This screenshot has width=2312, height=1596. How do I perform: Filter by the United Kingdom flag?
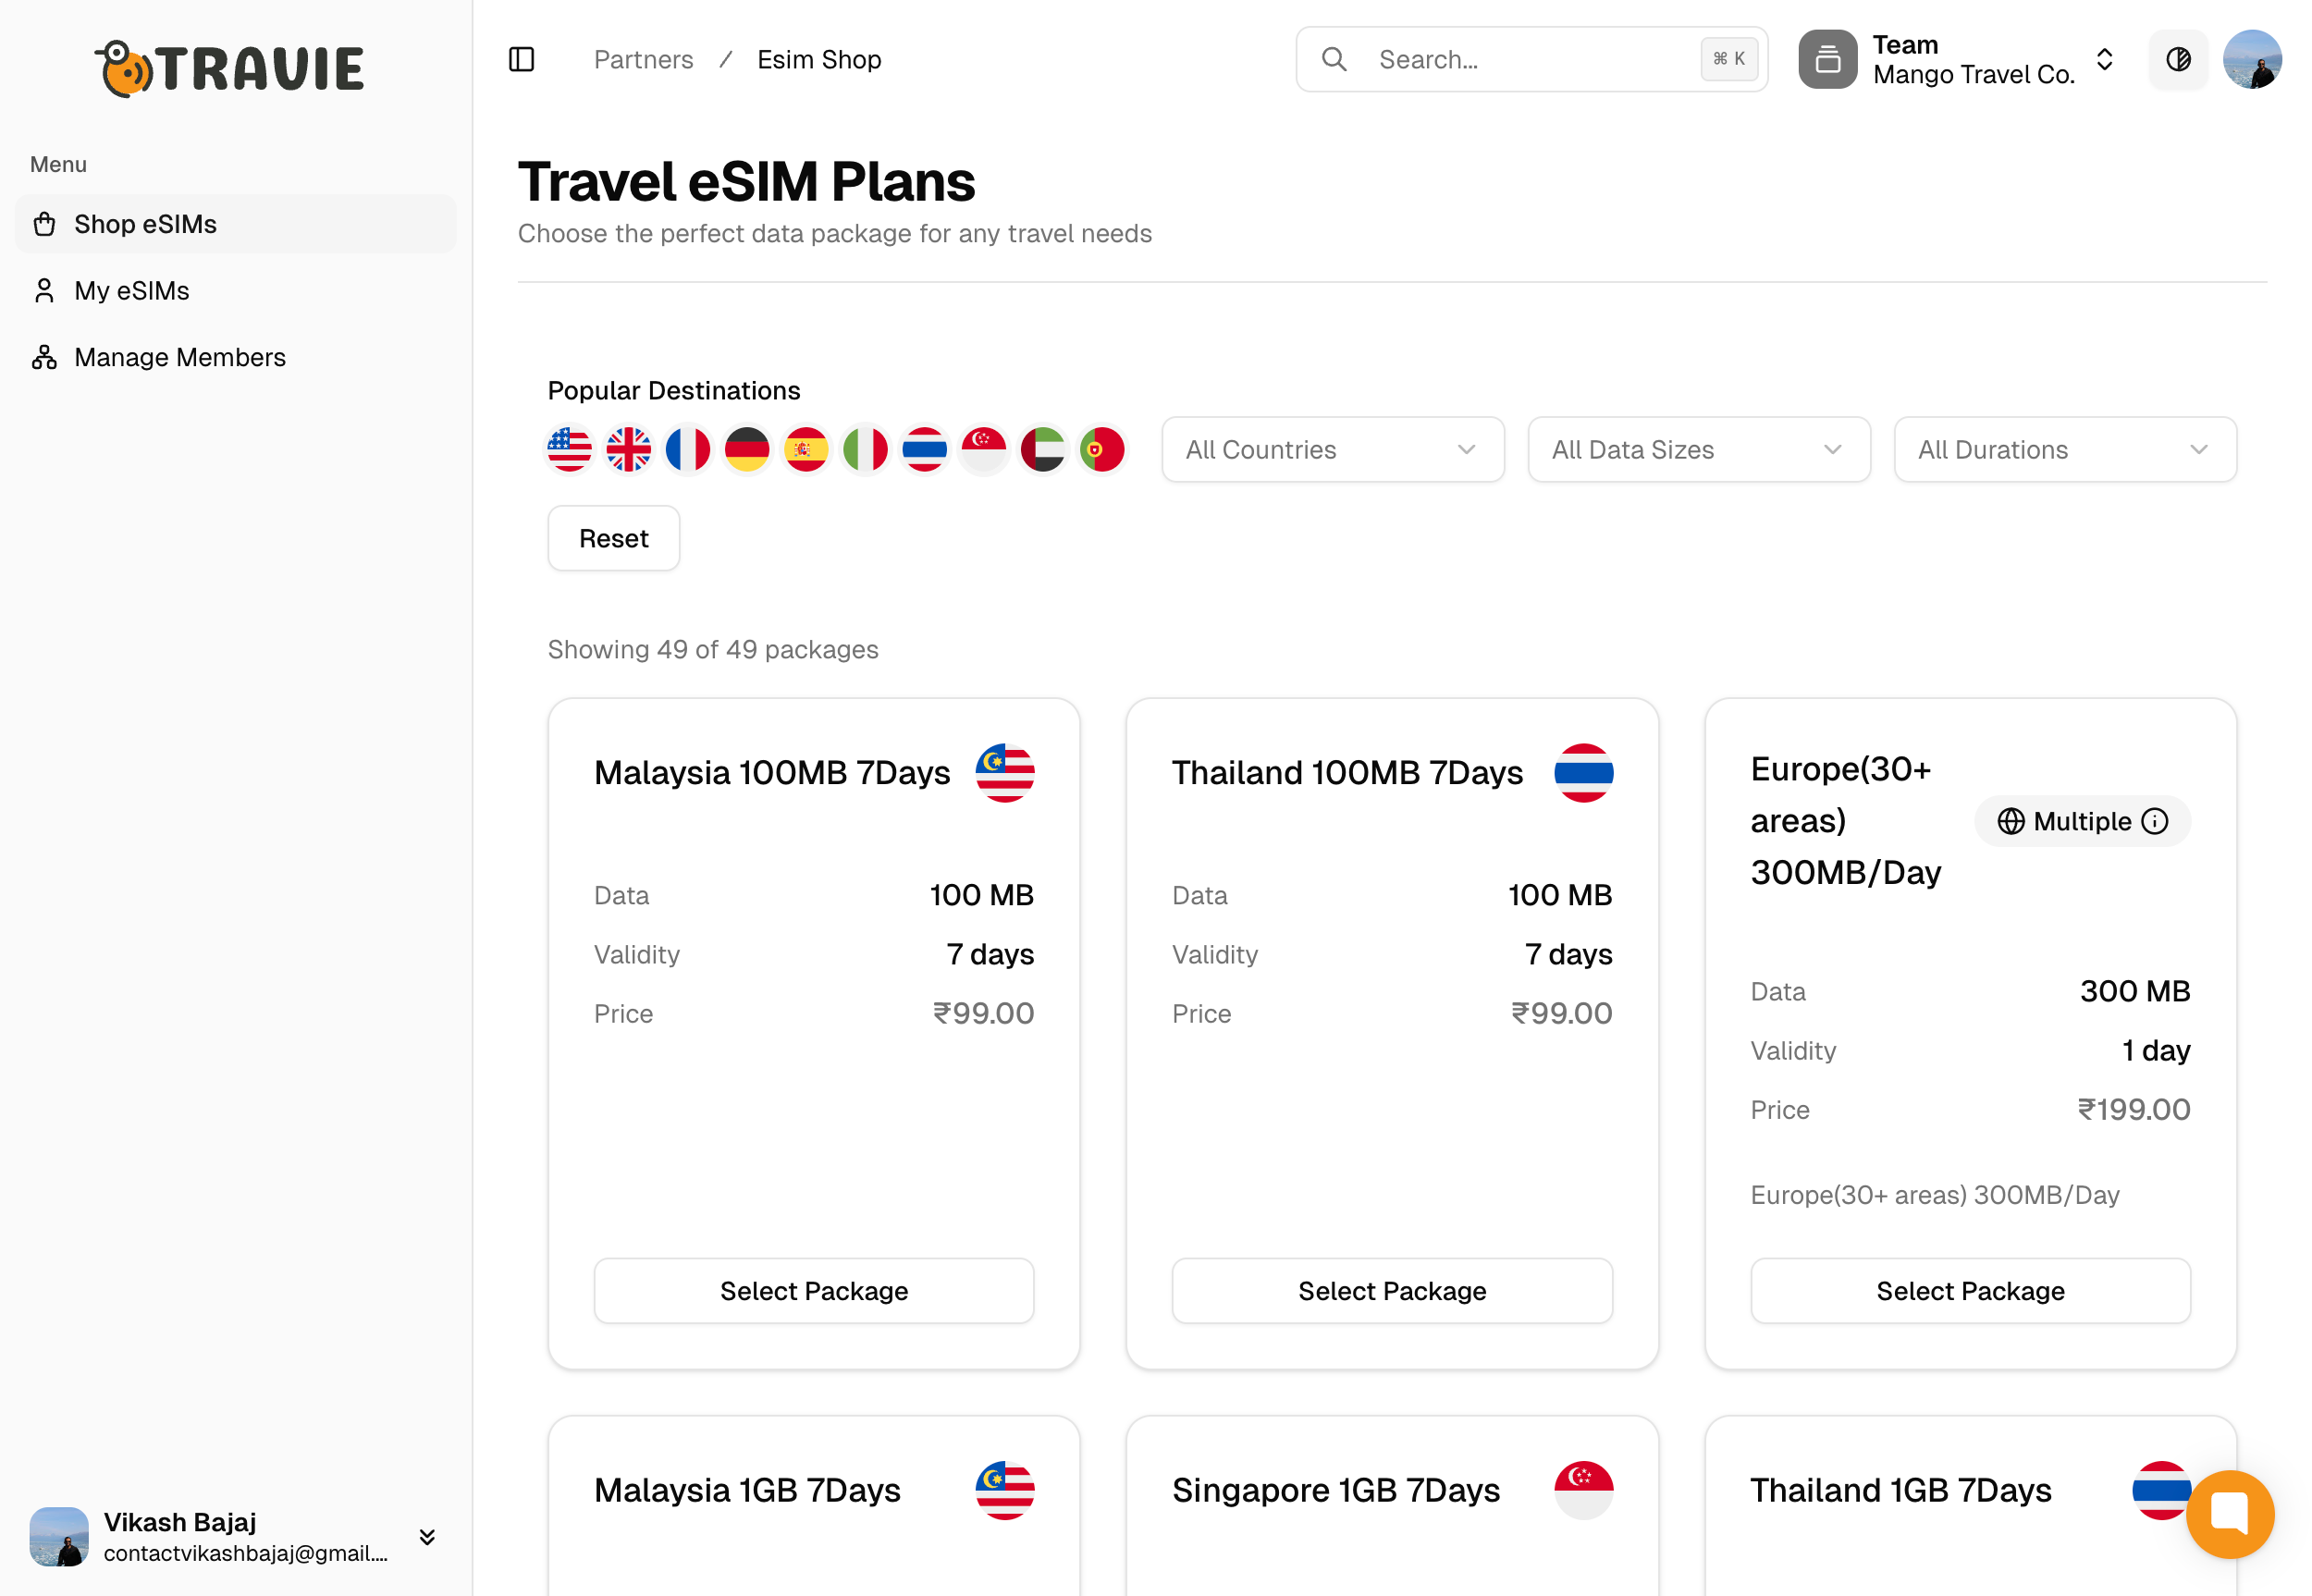629,450
